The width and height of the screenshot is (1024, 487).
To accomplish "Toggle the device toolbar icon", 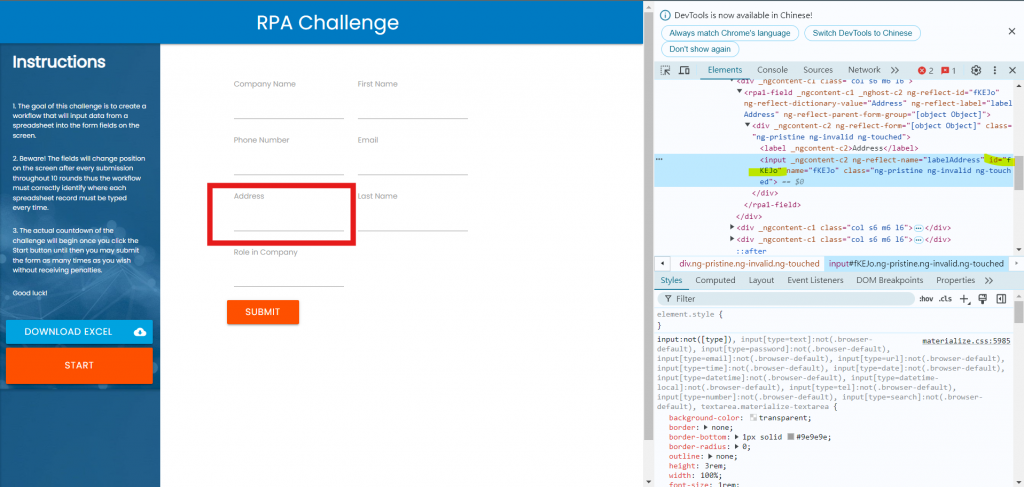I will click(684, 71).
